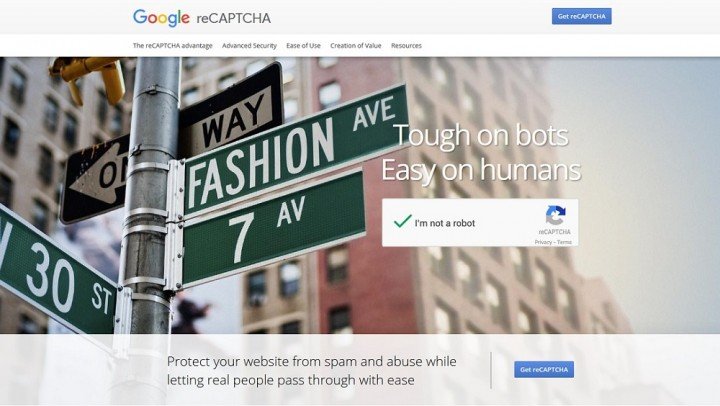Click the Google logo in the header
720x406 pixels.
pos(161,18)
